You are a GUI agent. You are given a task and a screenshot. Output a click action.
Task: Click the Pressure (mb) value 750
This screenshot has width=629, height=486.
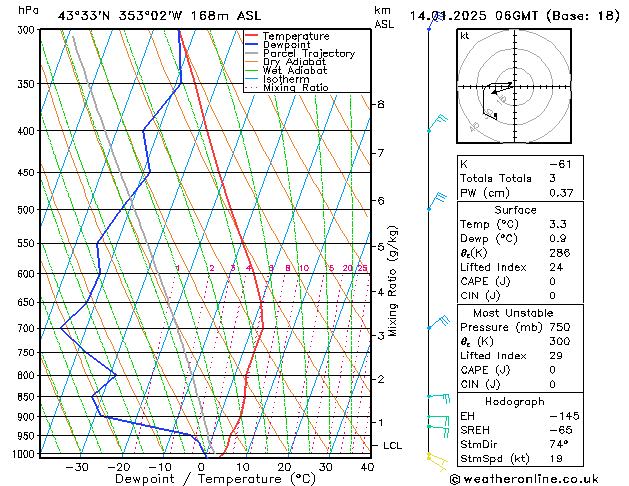[560, 327]
